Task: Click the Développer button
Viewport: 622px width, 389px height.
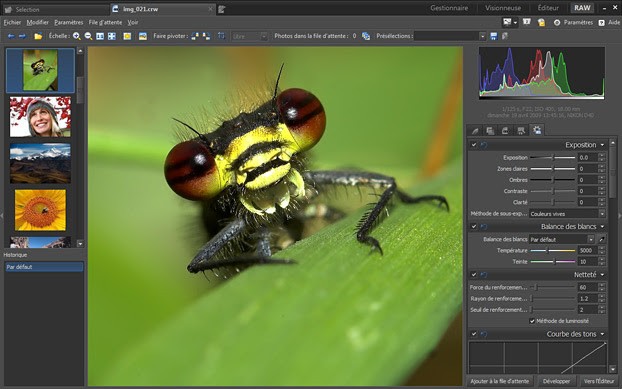Action: 556,381
